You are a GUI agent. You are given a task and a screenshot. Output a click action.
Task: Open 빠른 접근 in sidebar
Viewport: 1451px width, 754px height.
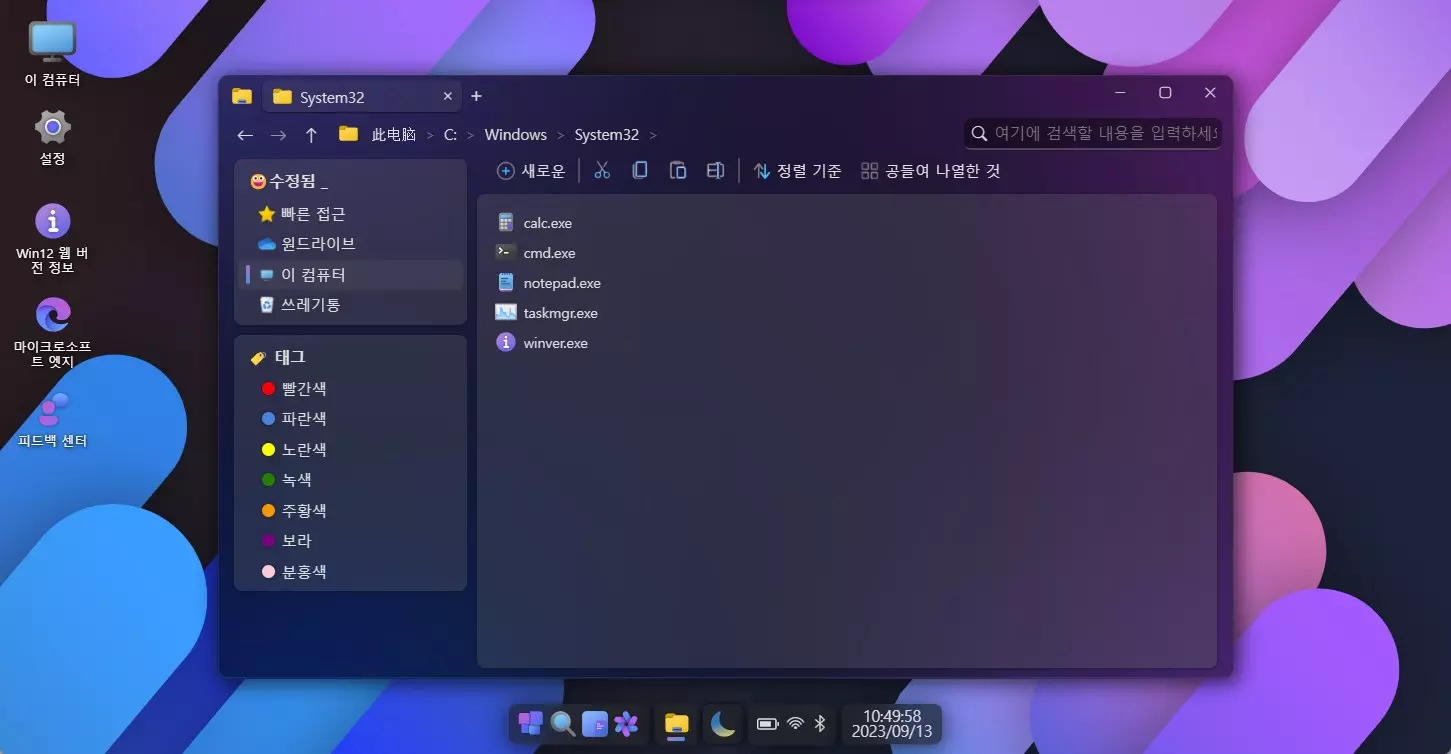[350, 214]
